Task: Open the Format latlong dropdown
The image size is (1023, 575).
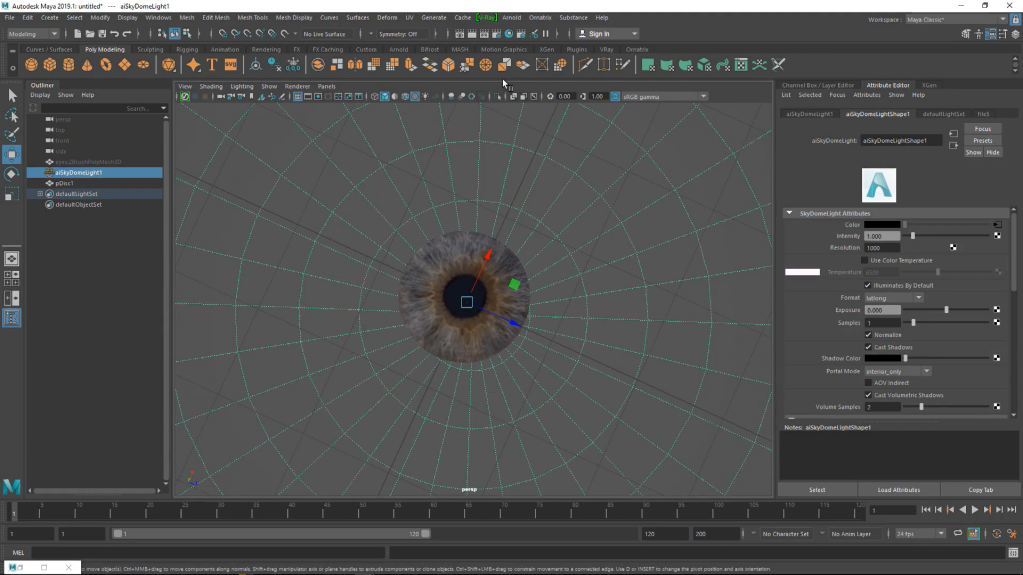Action: (894, 297)
